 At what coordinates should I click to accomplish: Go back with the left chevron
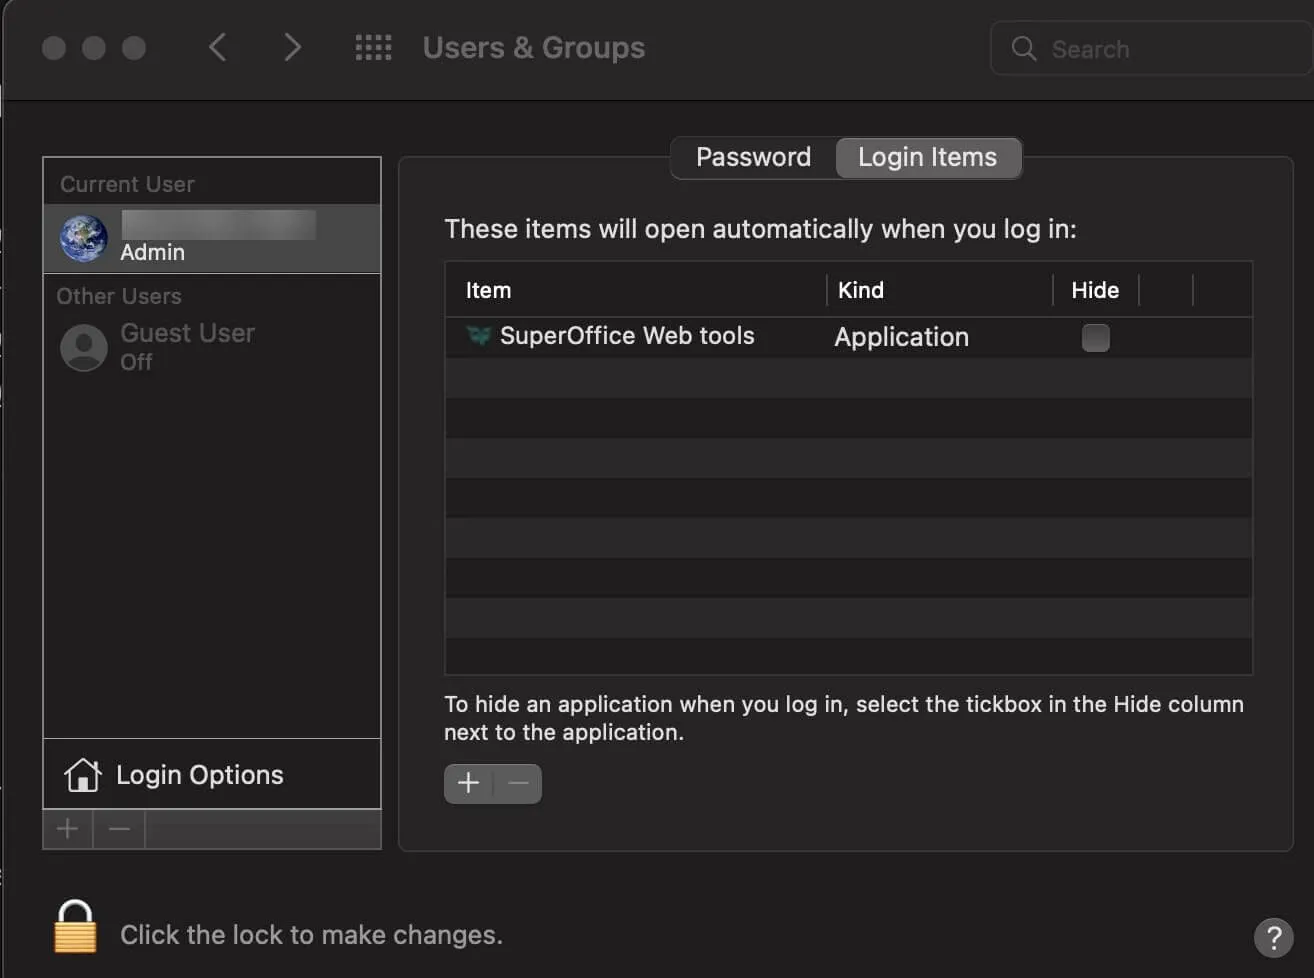217,47
